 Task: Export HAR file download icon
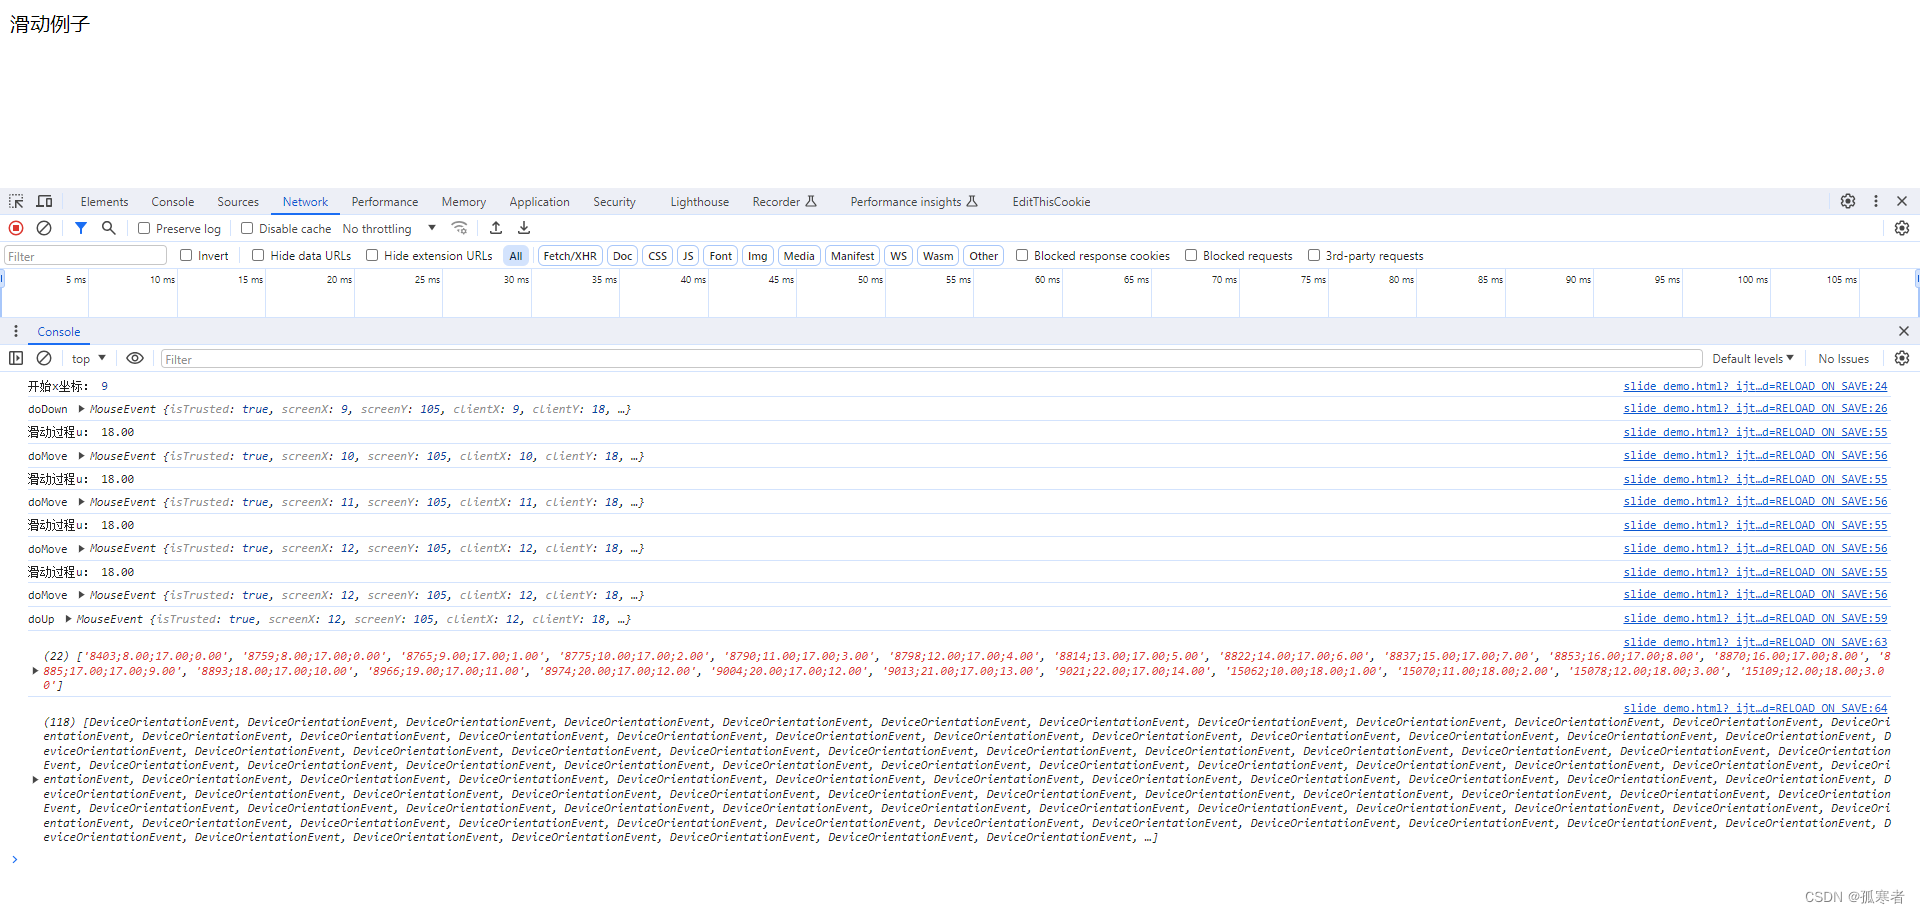tap(524, 228)
